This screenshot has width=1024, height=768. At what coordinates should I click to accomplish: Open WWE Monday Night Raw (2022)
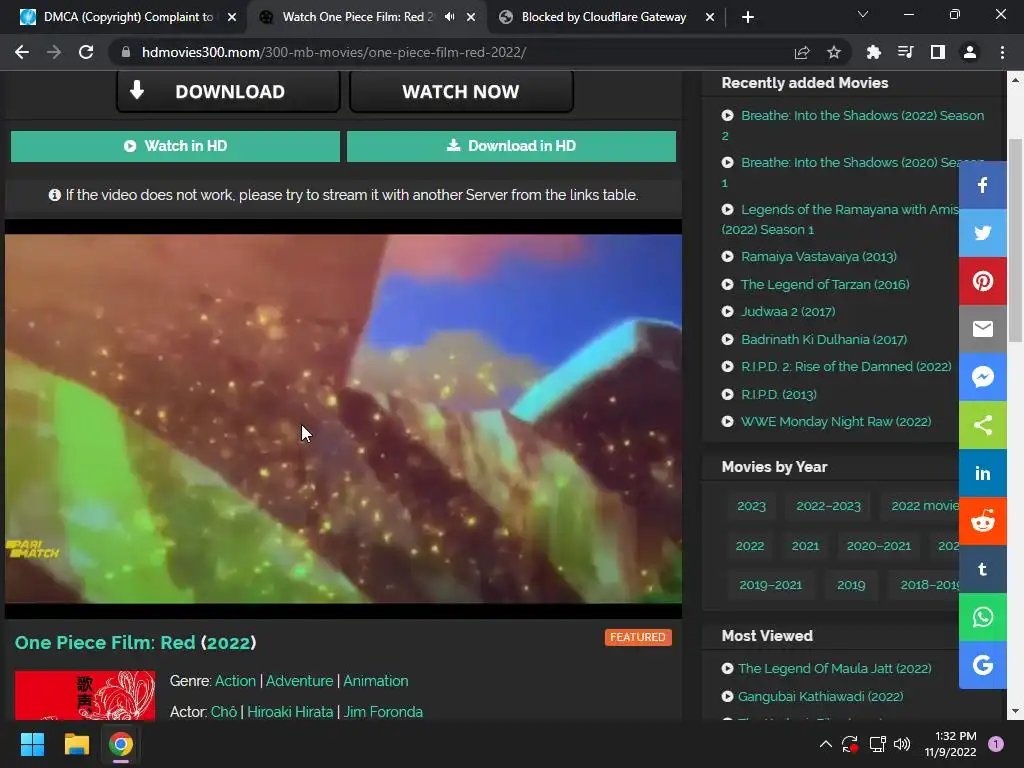tap(836, 421)
